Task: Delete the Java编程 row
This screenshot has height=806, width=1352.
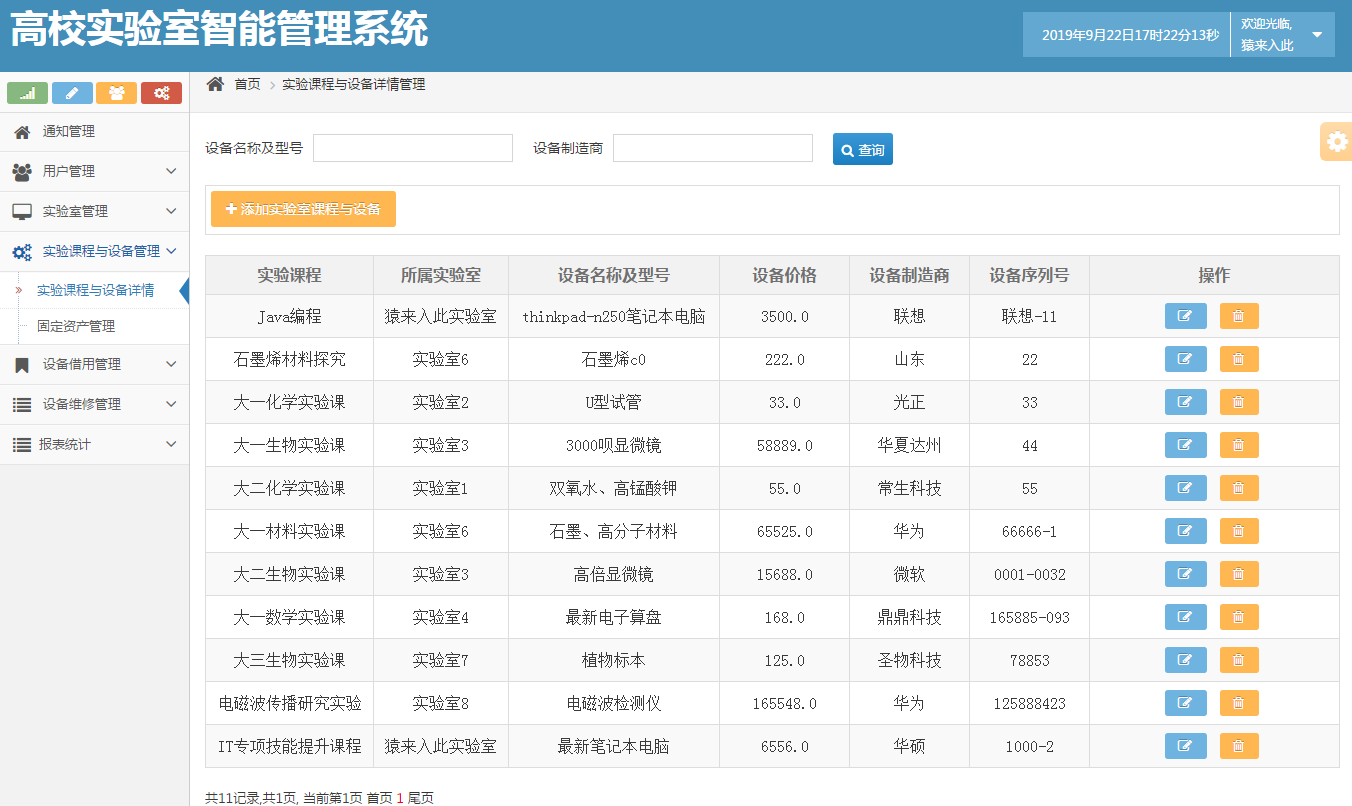Action: [1239, 316]
